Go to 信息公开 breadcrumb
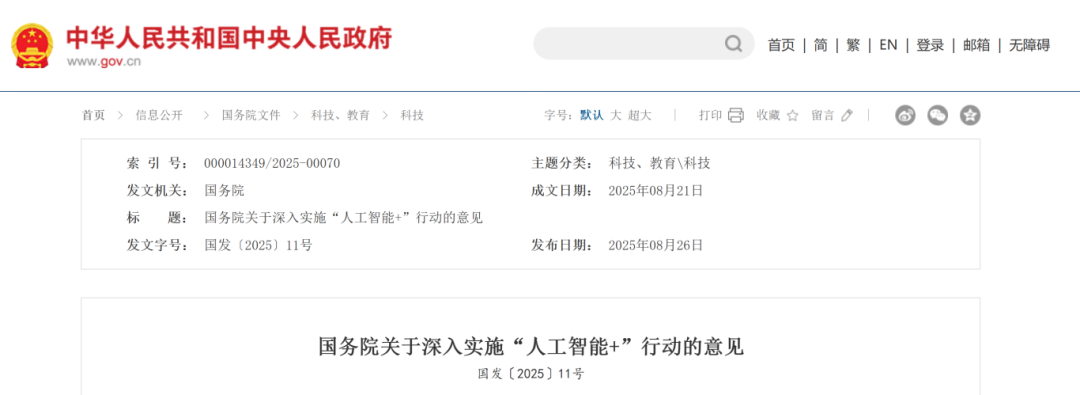 tap(159, 115)
